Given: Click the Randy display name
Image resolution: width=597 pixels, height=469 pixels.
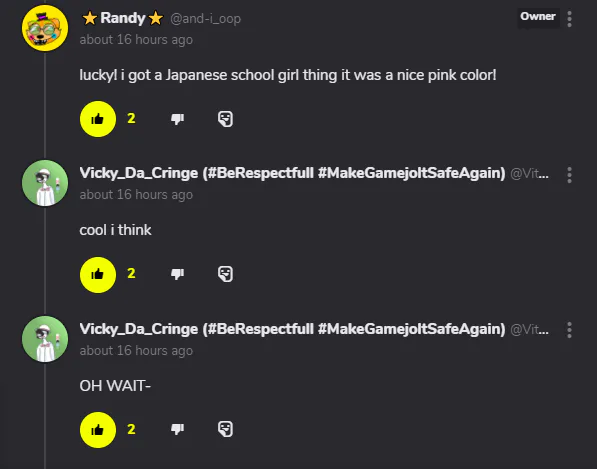Looking at the screenshot, I should (123, 18).
